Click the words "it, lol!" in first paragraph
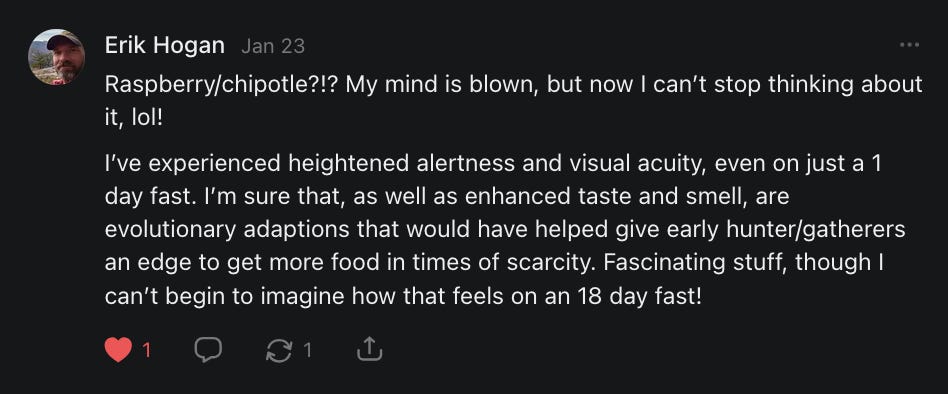This screenshot has width=948, height=394. [134, 118]
